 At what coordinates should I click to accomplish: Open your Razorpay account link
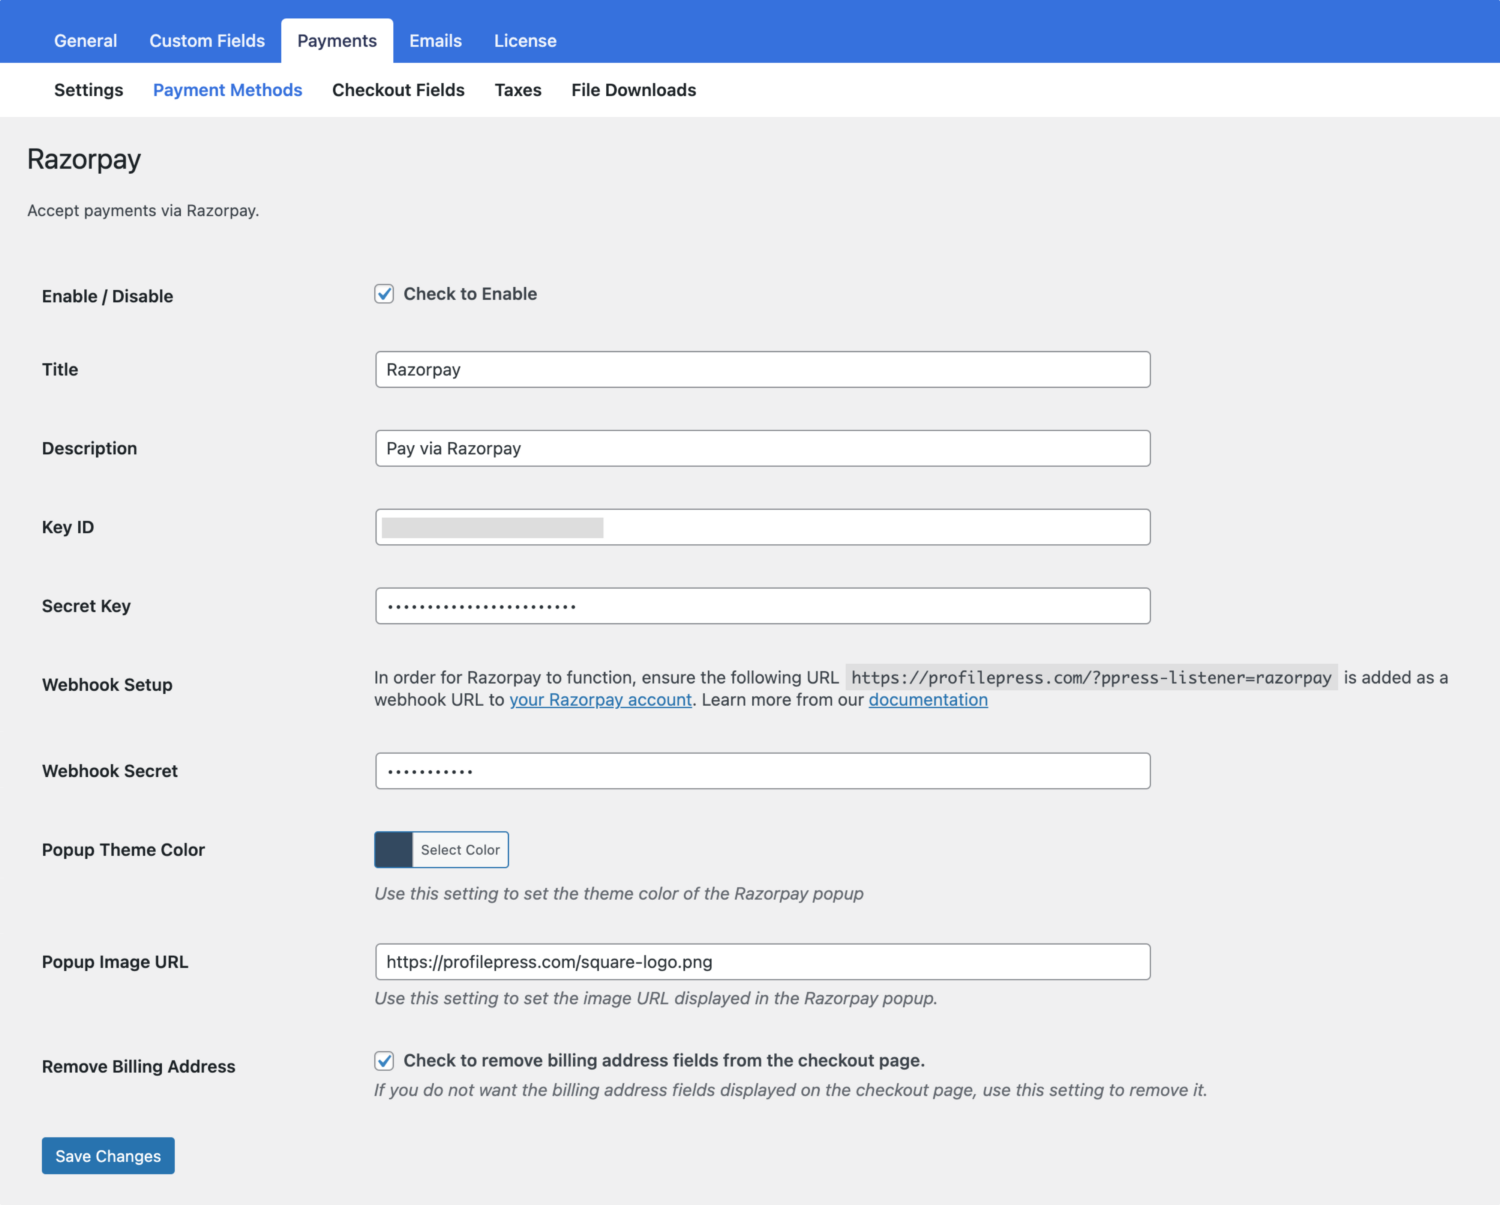tap(600, 699)
